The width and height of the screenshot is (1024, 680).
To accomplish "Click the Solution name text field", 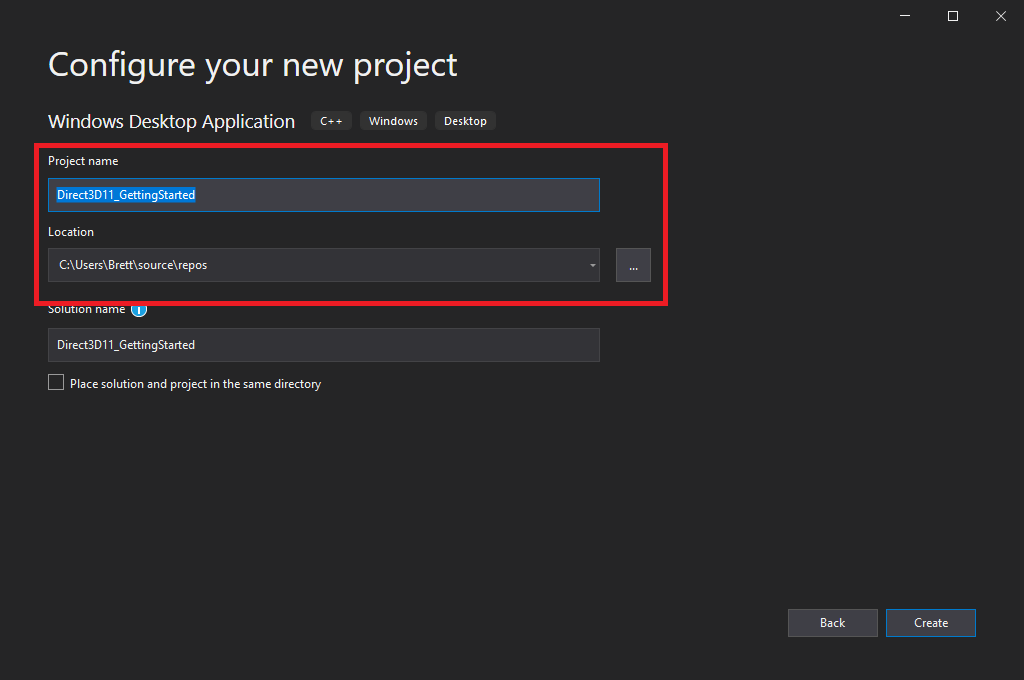I will (x=323, y=345).
